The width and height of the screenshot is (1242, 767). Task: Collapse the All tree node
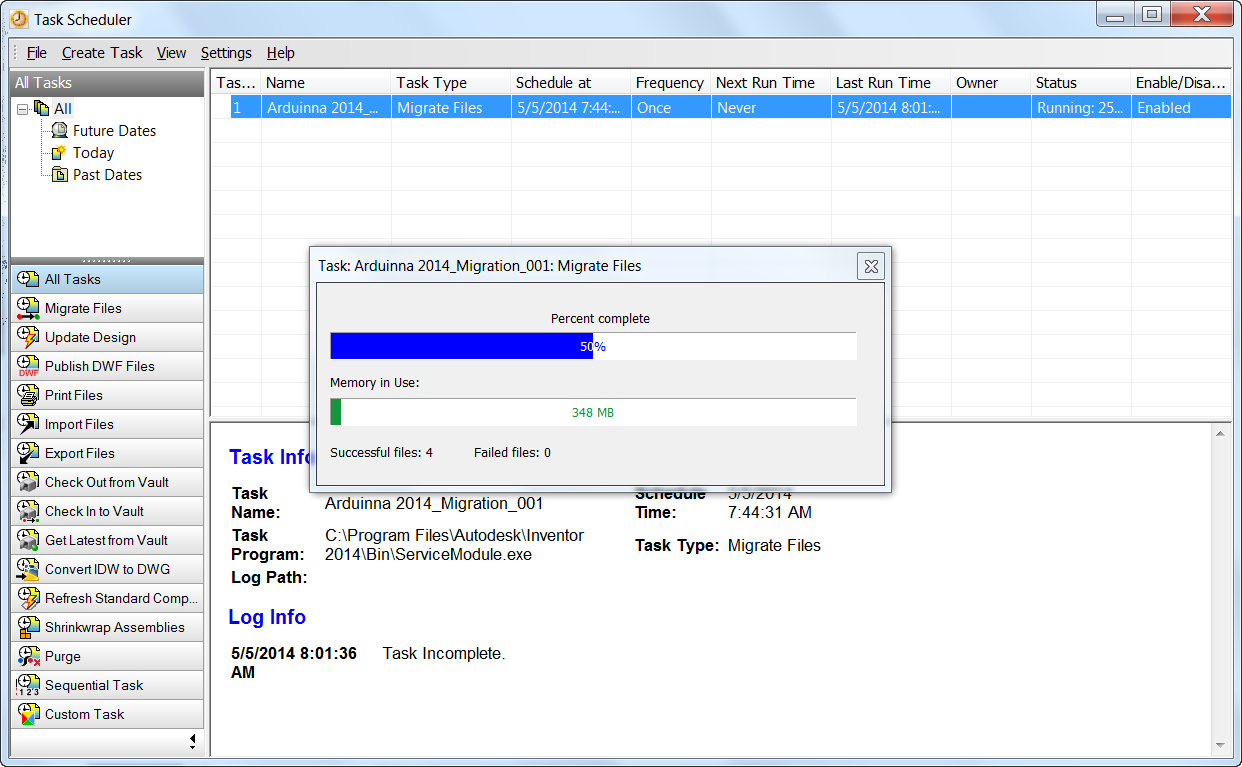[x=22, y=109]
